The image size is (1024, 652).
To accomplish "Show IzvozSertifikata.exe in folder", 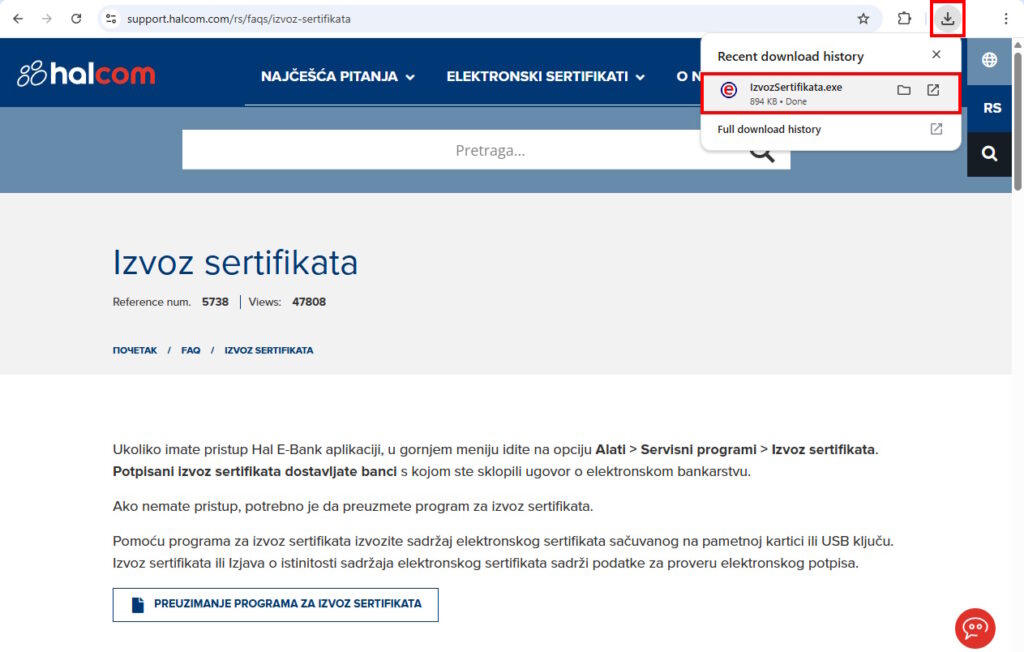I will click(x=904, y=90).
